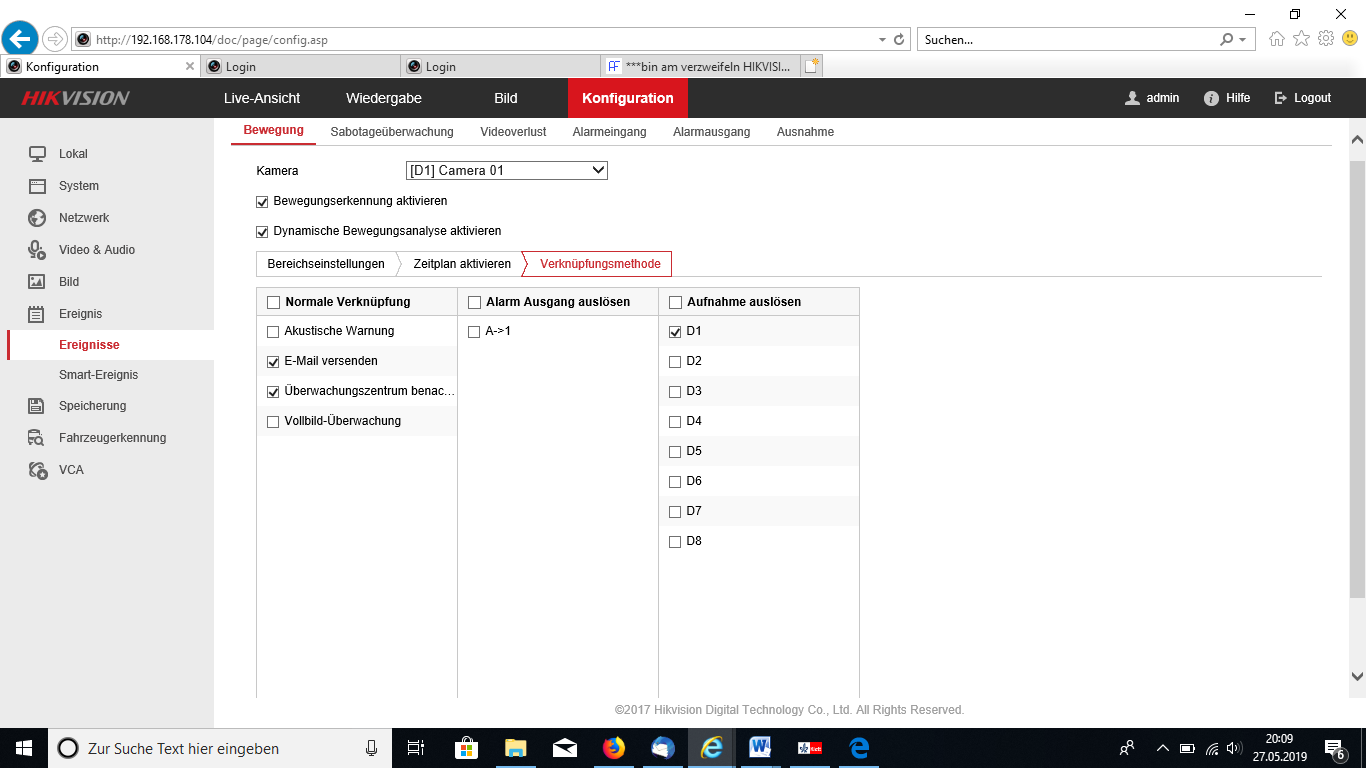This screenshot has width=1366, height=768.
Task: Open the System sidebar icon
Action: coord(37,186)
